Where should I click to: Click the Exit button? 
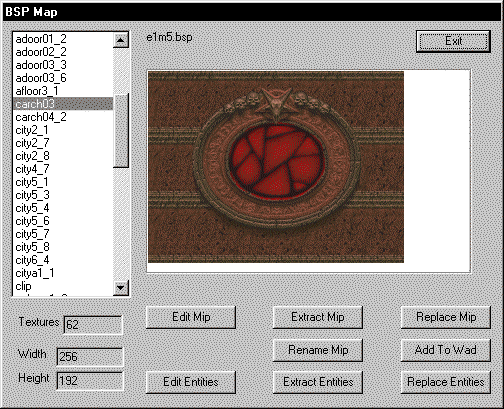453,41
